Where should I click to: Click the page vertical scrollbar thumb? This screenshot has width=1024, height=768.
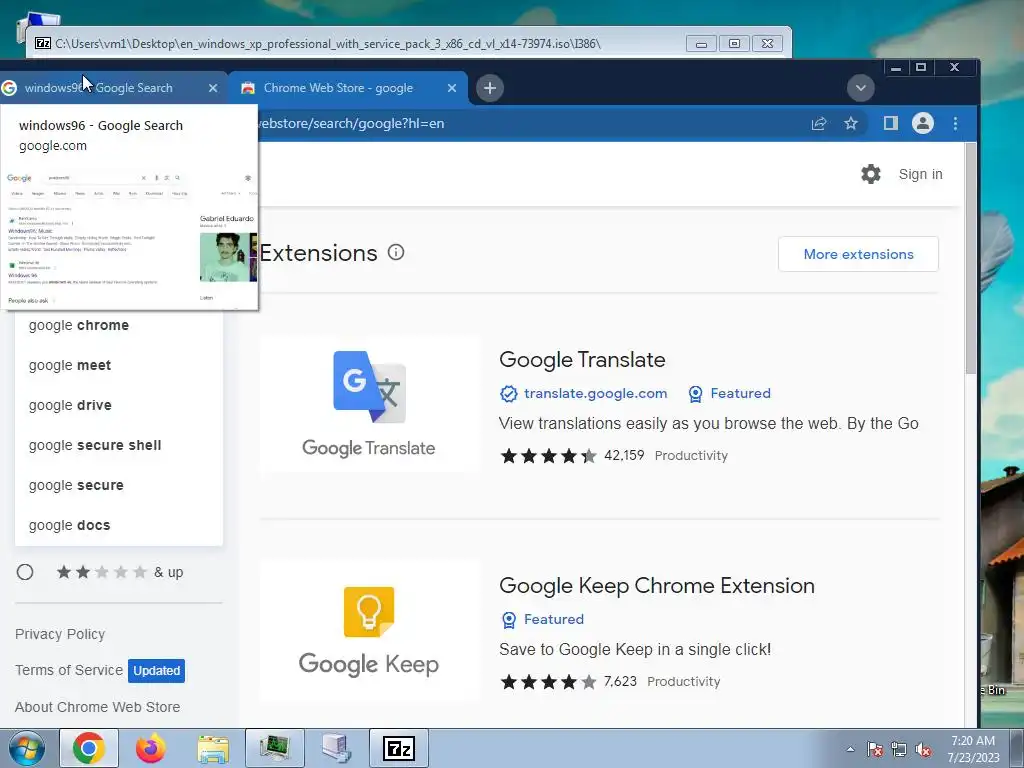pyautogui.click(x=971, y=258)
